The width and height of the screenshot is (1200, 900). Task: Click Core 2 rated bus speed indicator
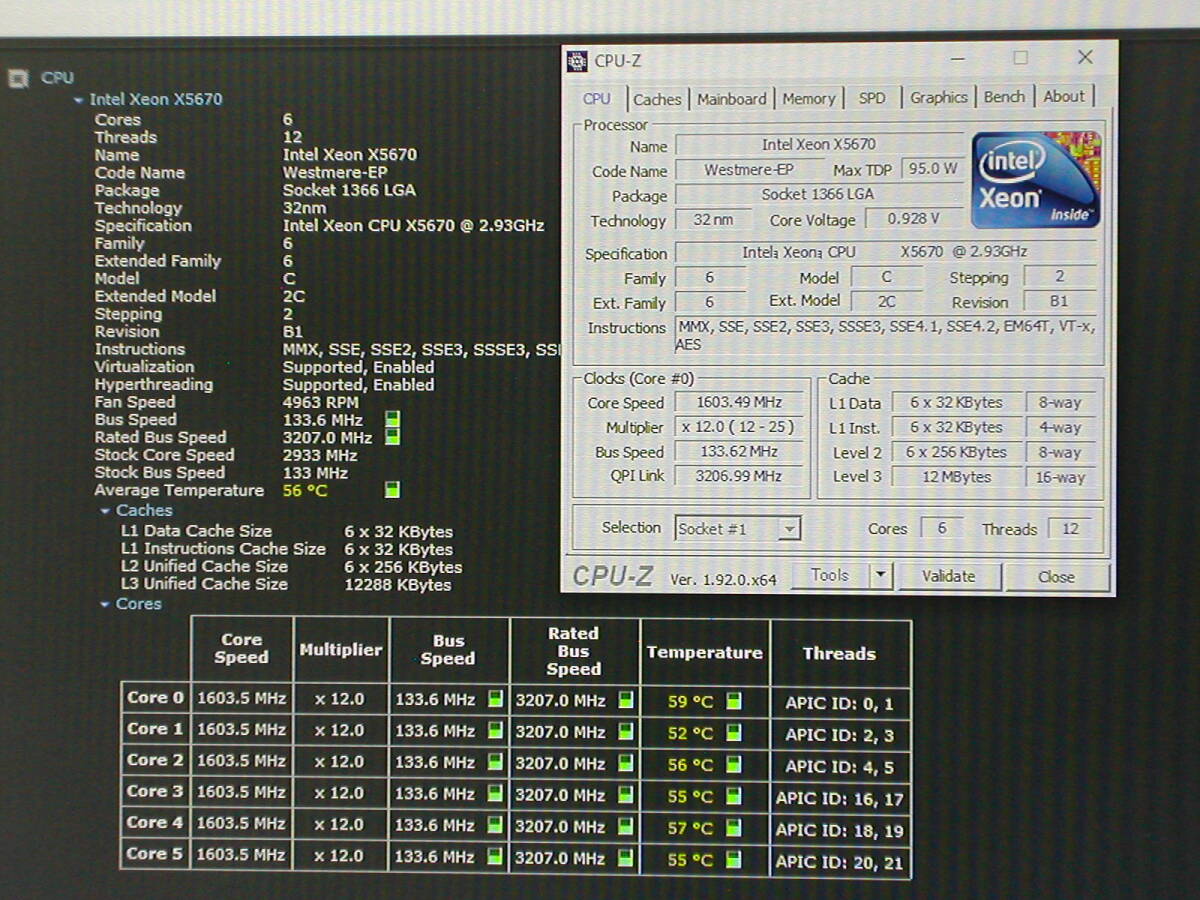click(626, 763)
